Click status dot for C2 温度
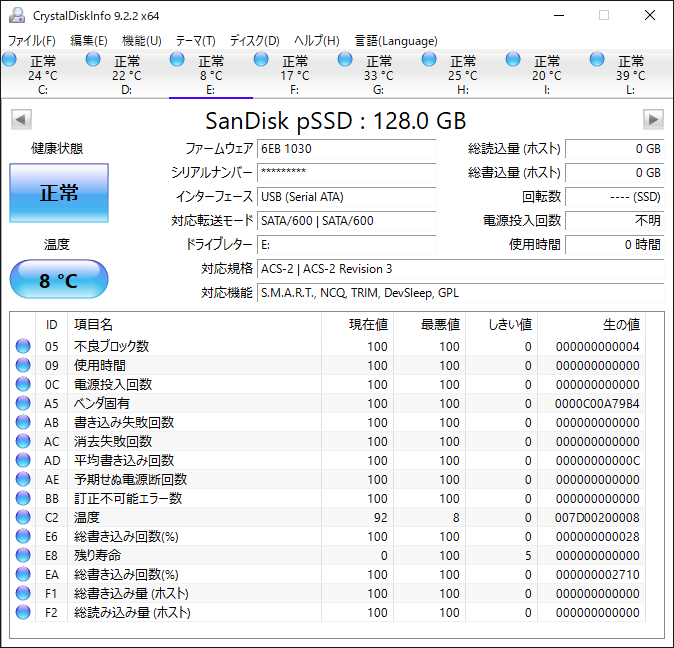The width and height of the screenshot is (674, 648). [23, 517]
